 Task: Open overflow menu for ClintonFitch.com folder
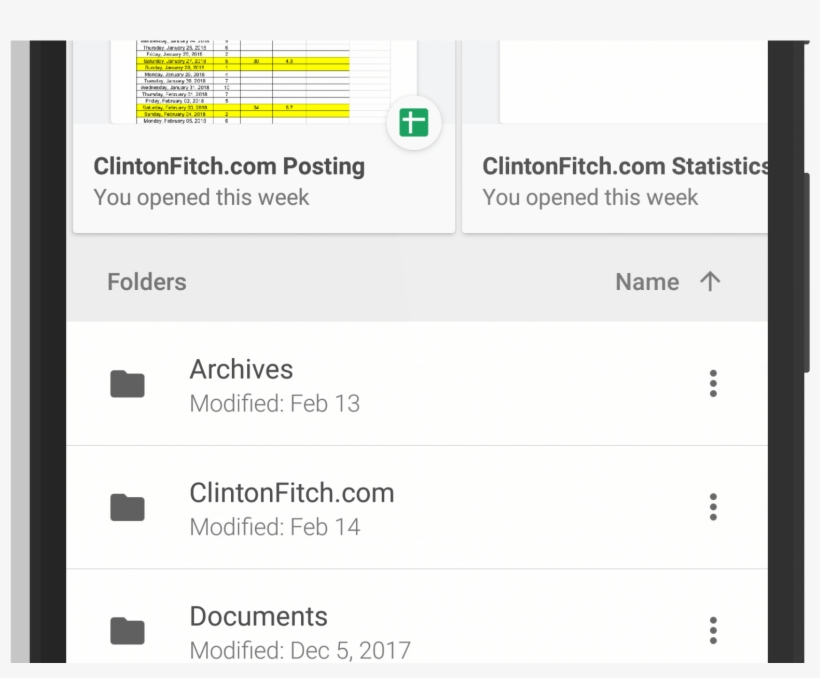coord(713,507)
